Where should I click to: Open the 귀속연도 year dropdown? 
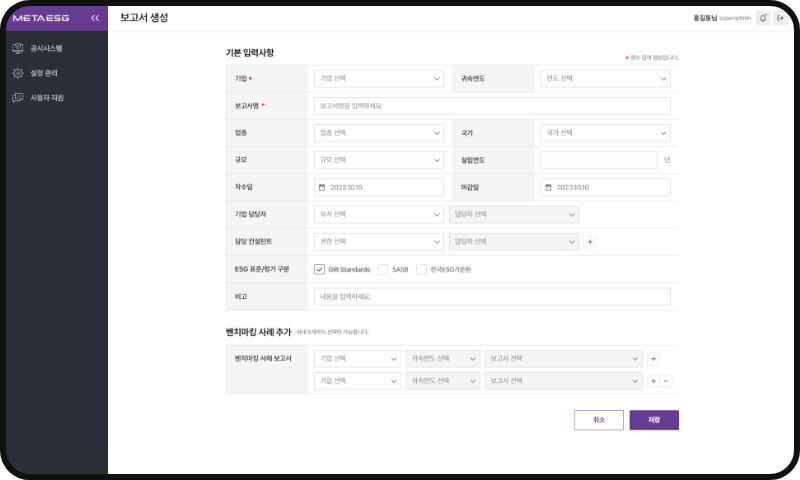(605, 78)
